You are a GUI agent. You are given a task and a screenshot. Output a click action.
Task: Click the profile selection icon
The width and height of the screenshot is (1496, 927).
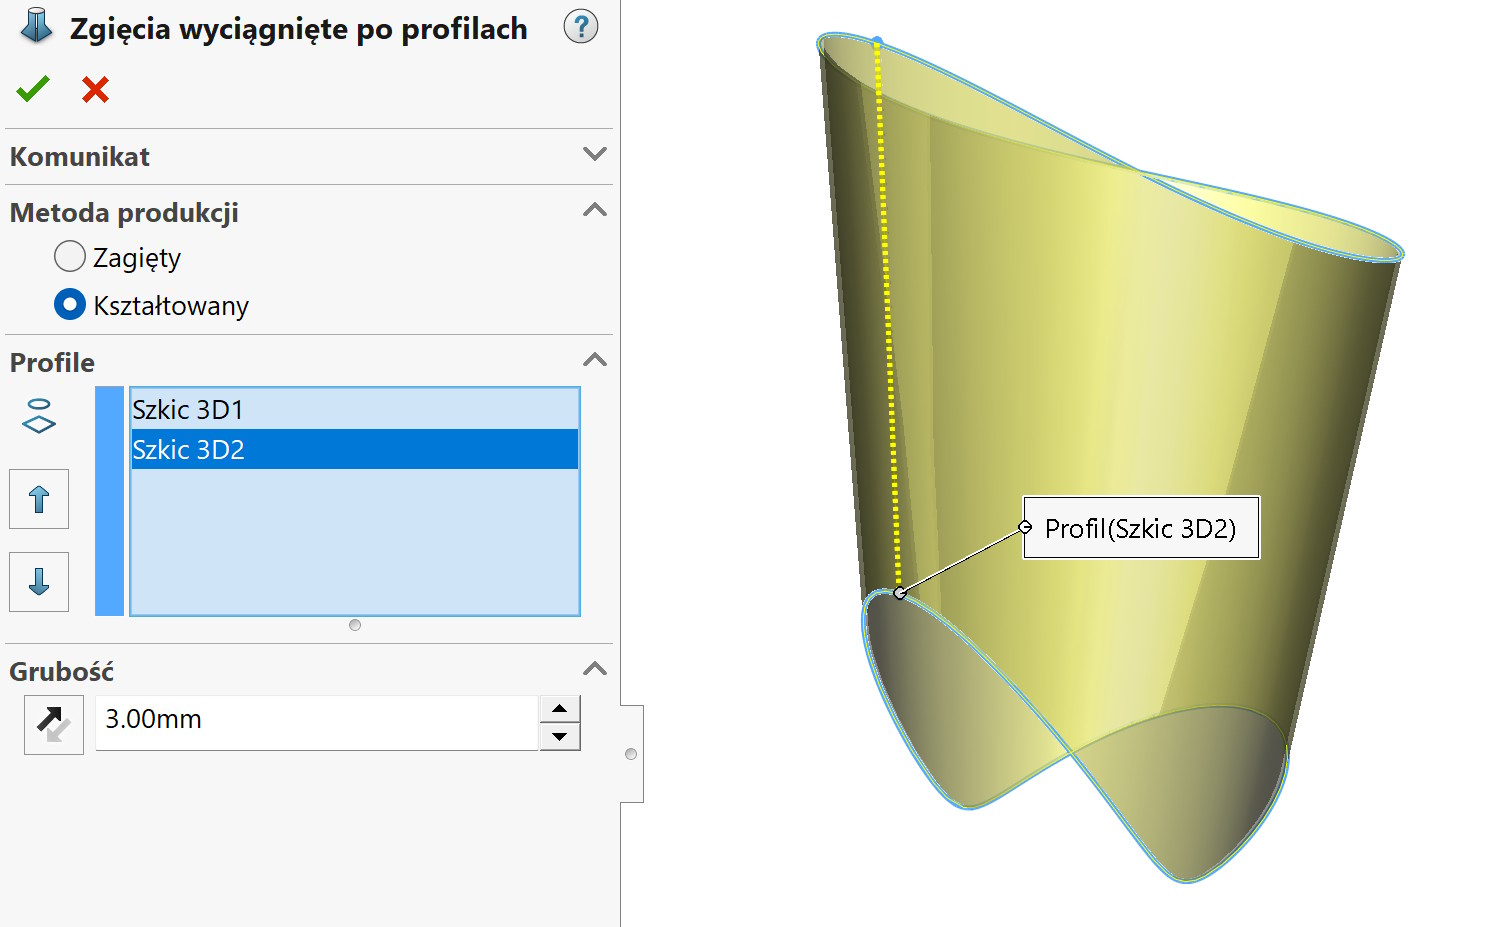pyautogui.click(x=39, y=416)
